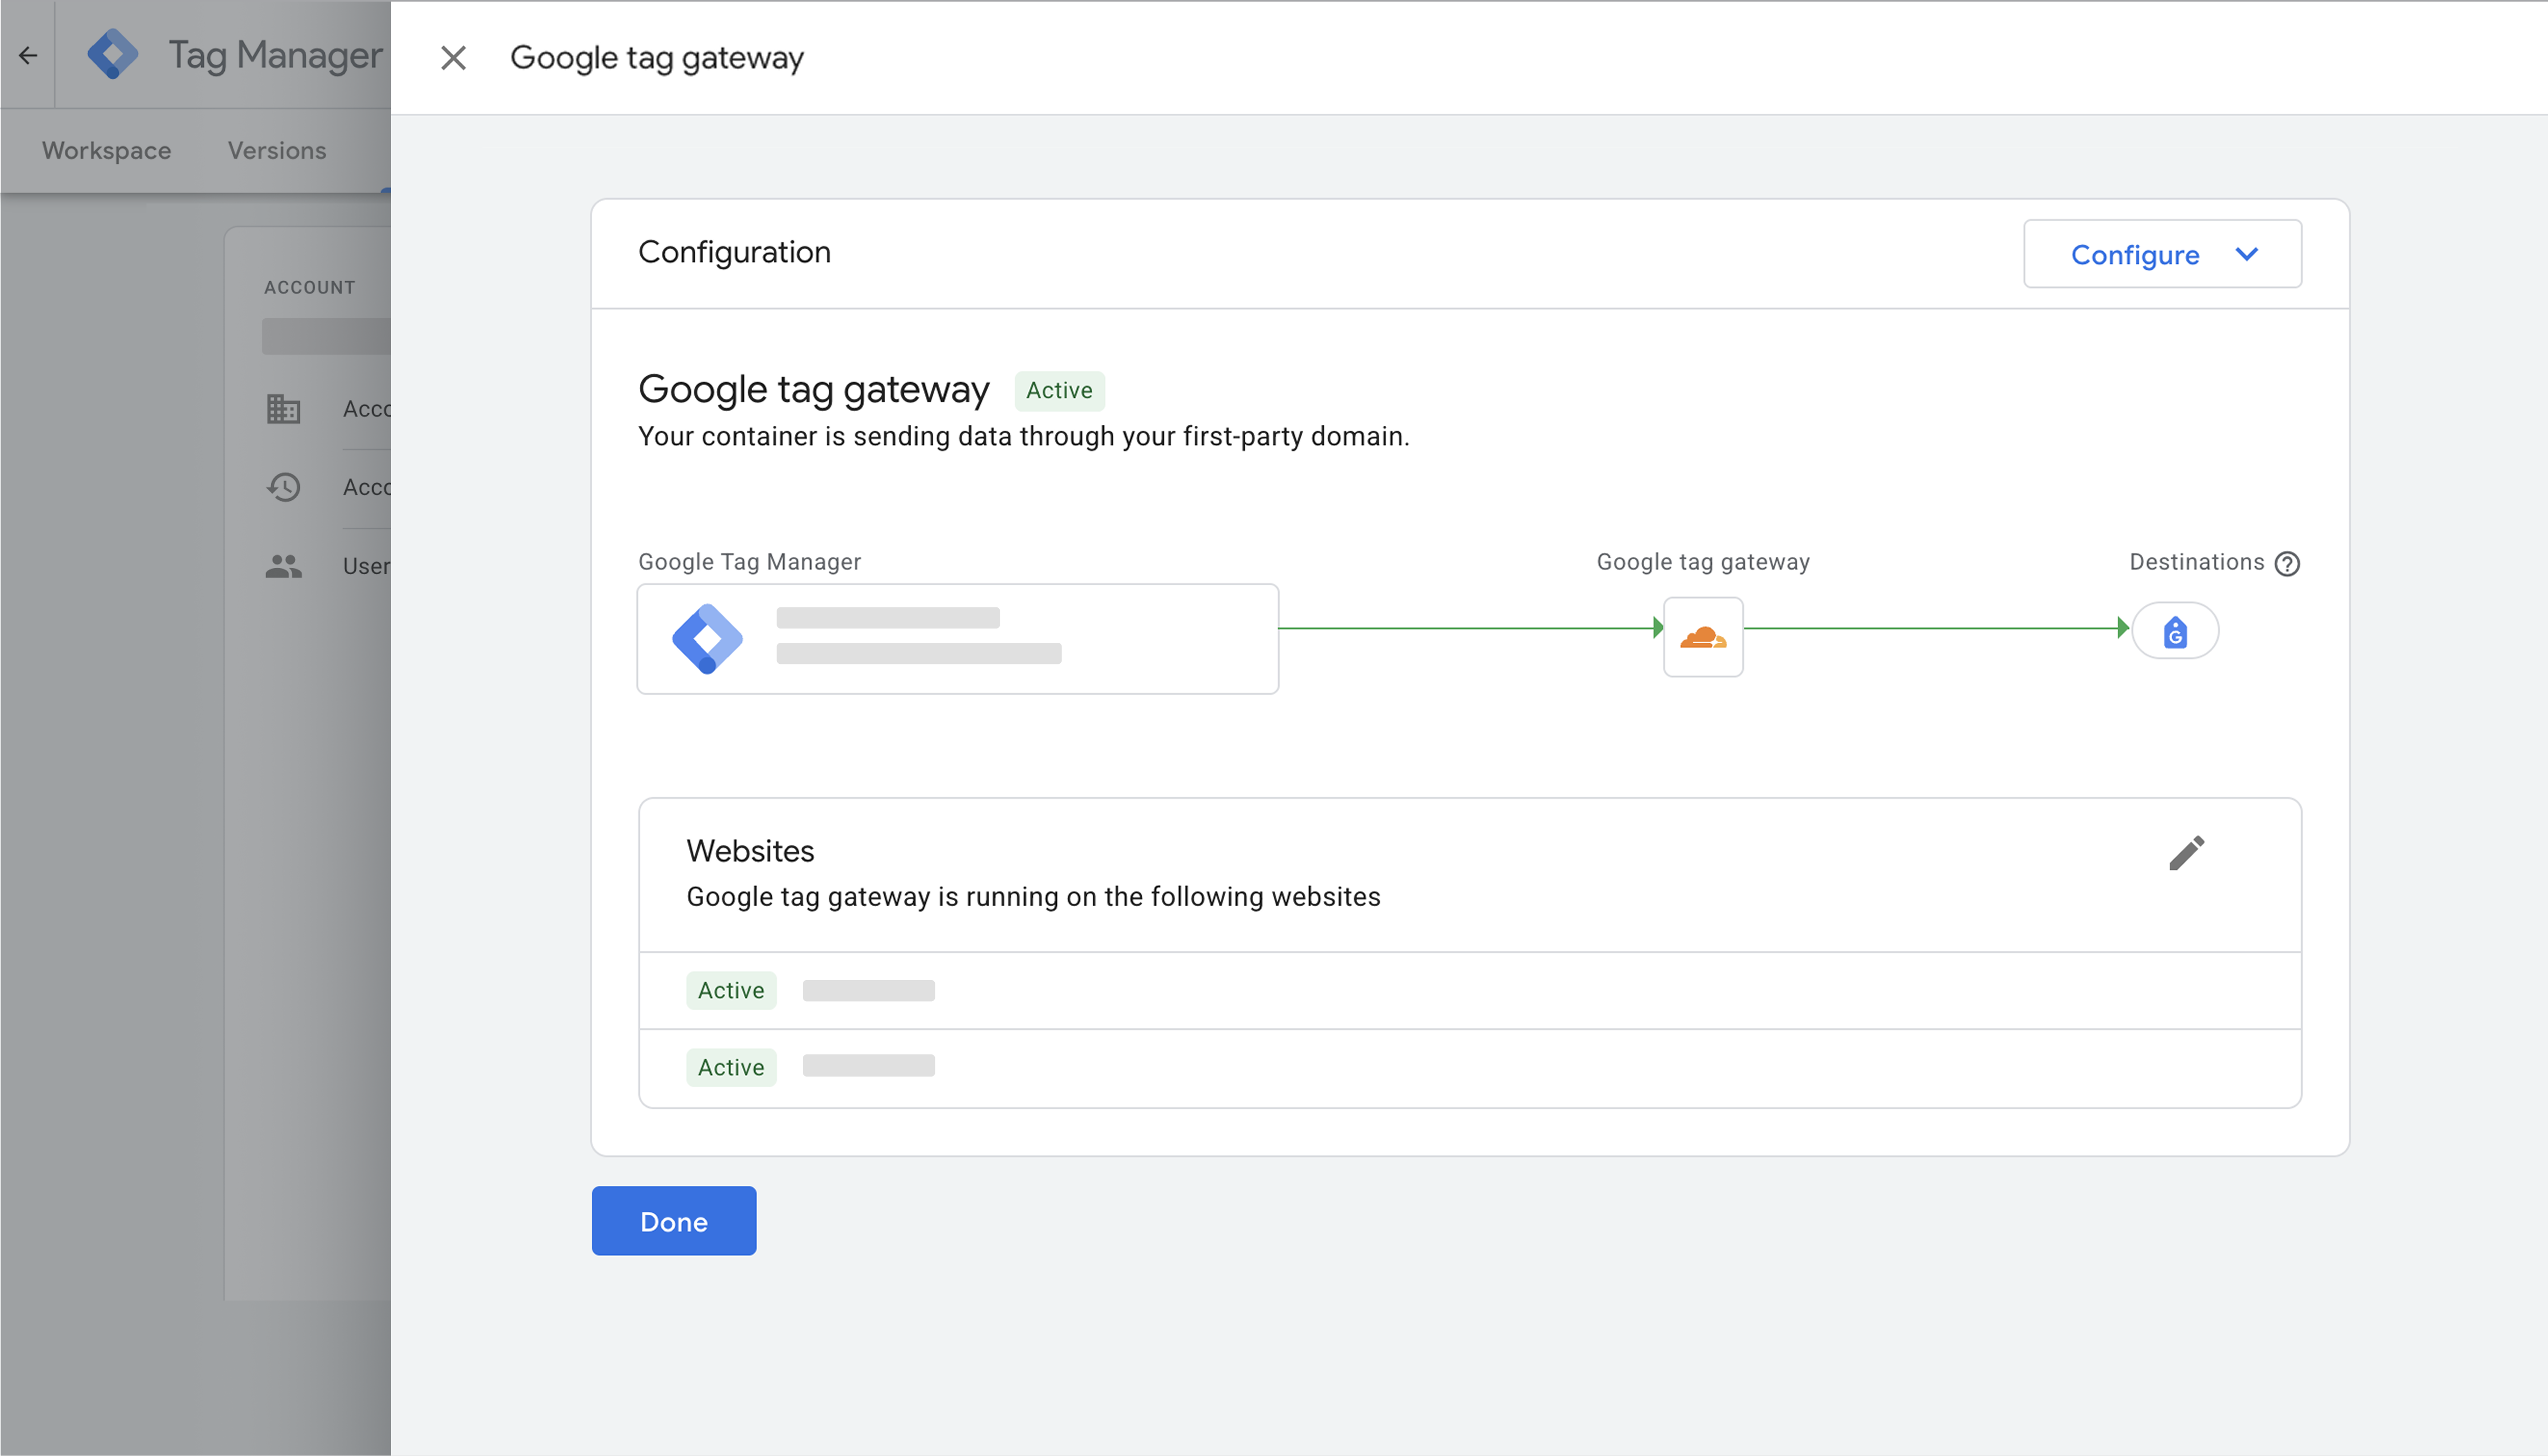
Task: Close the Google tag gateway panel
Action: pyautogui.click(x=453, y=58)
